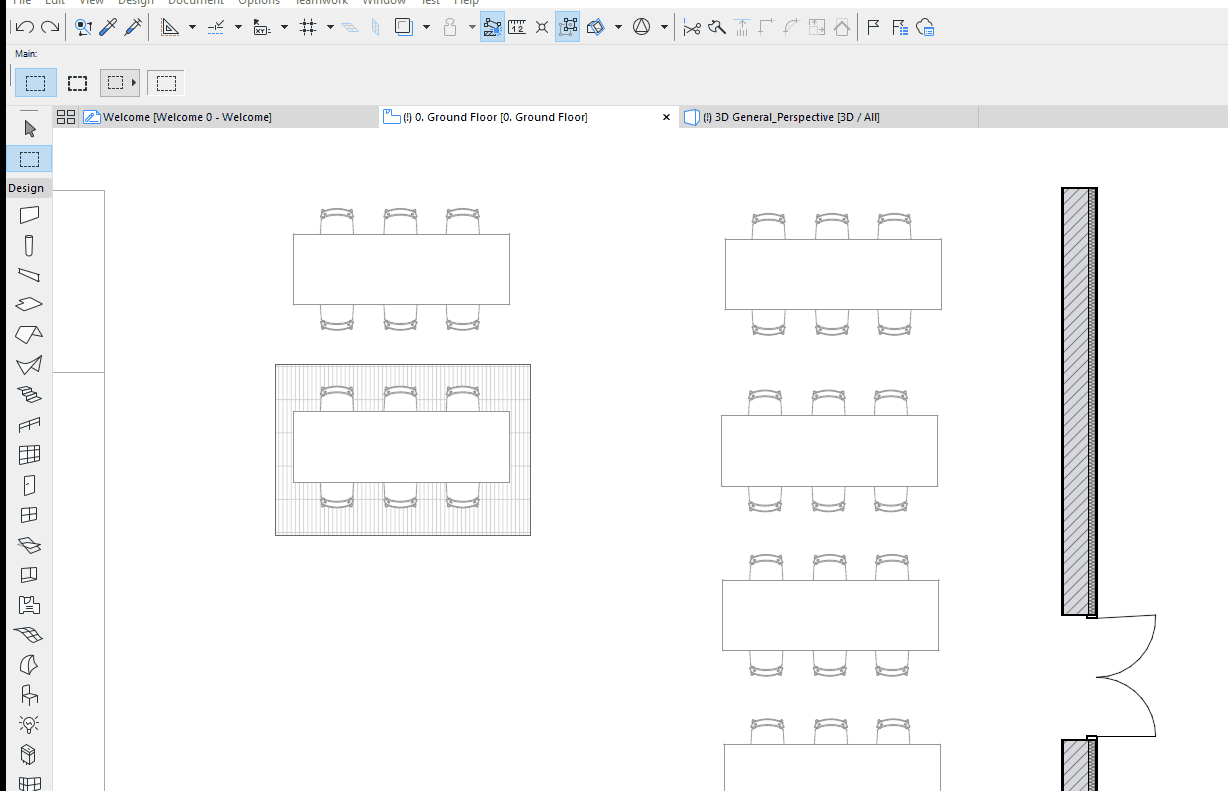This screenshot has height=791, width=1228.
Task: Expand the rotated-rectangle tool dropdown arrow
Action: click(x=618, y=28)
